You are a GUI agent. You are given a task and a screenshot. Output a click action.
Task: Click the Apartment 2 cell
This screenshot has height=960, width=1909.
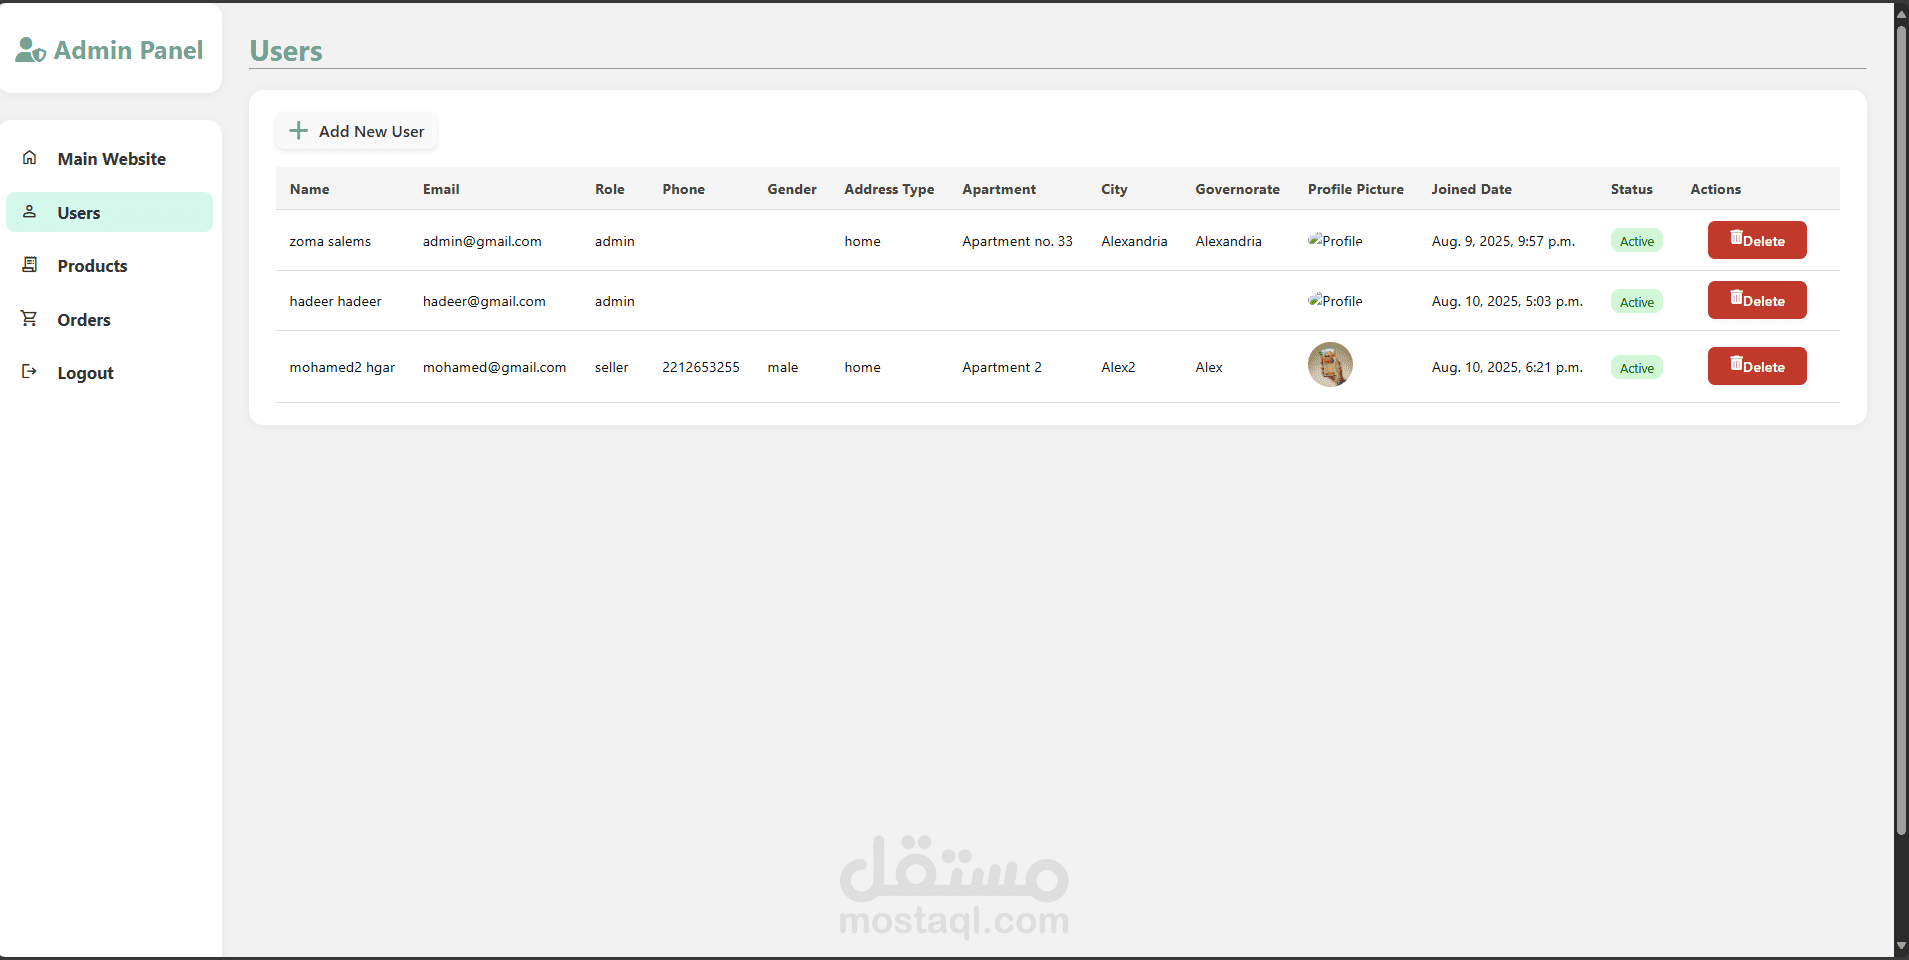point(1002,367)
